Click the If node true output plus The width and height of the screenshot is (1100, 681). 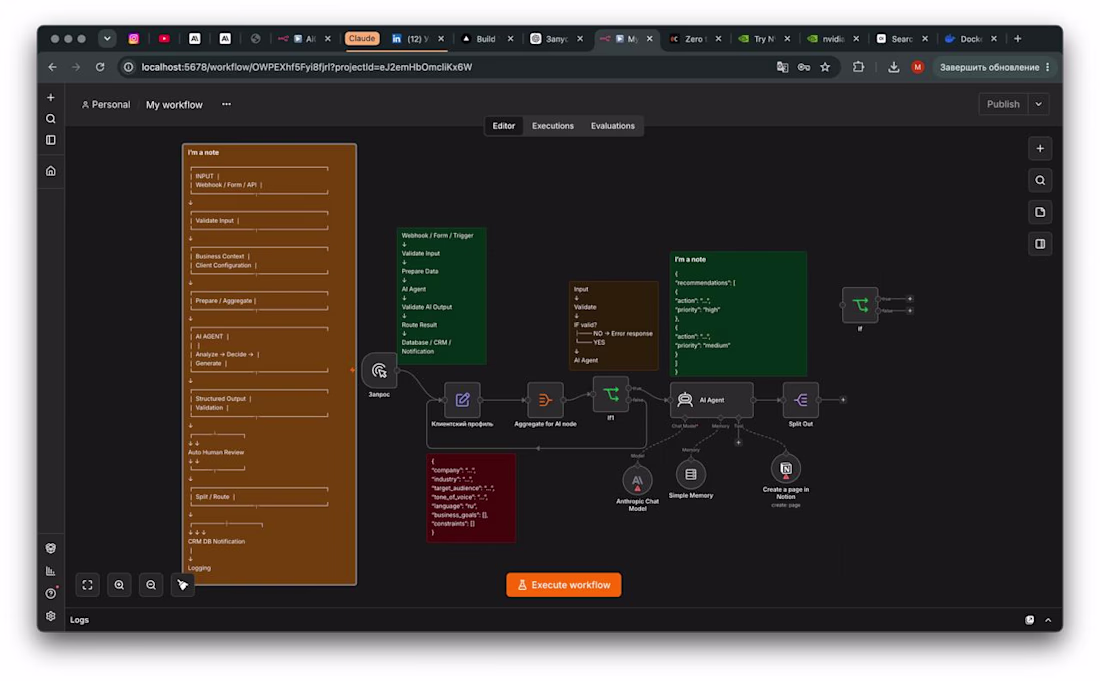point(910,299)
